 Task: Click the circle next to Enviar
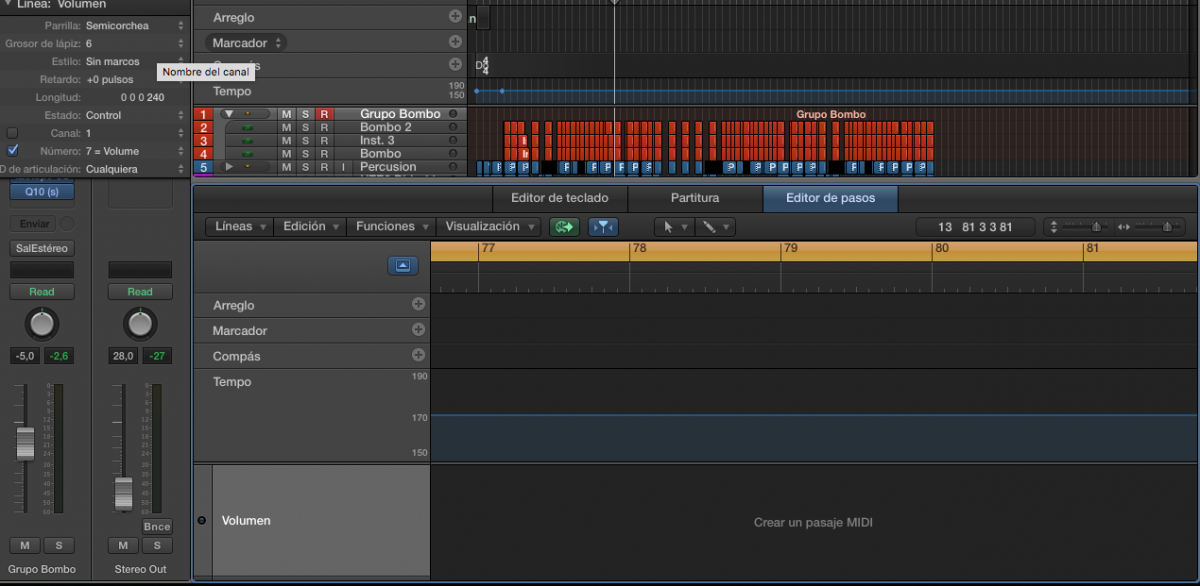point(67,224)
